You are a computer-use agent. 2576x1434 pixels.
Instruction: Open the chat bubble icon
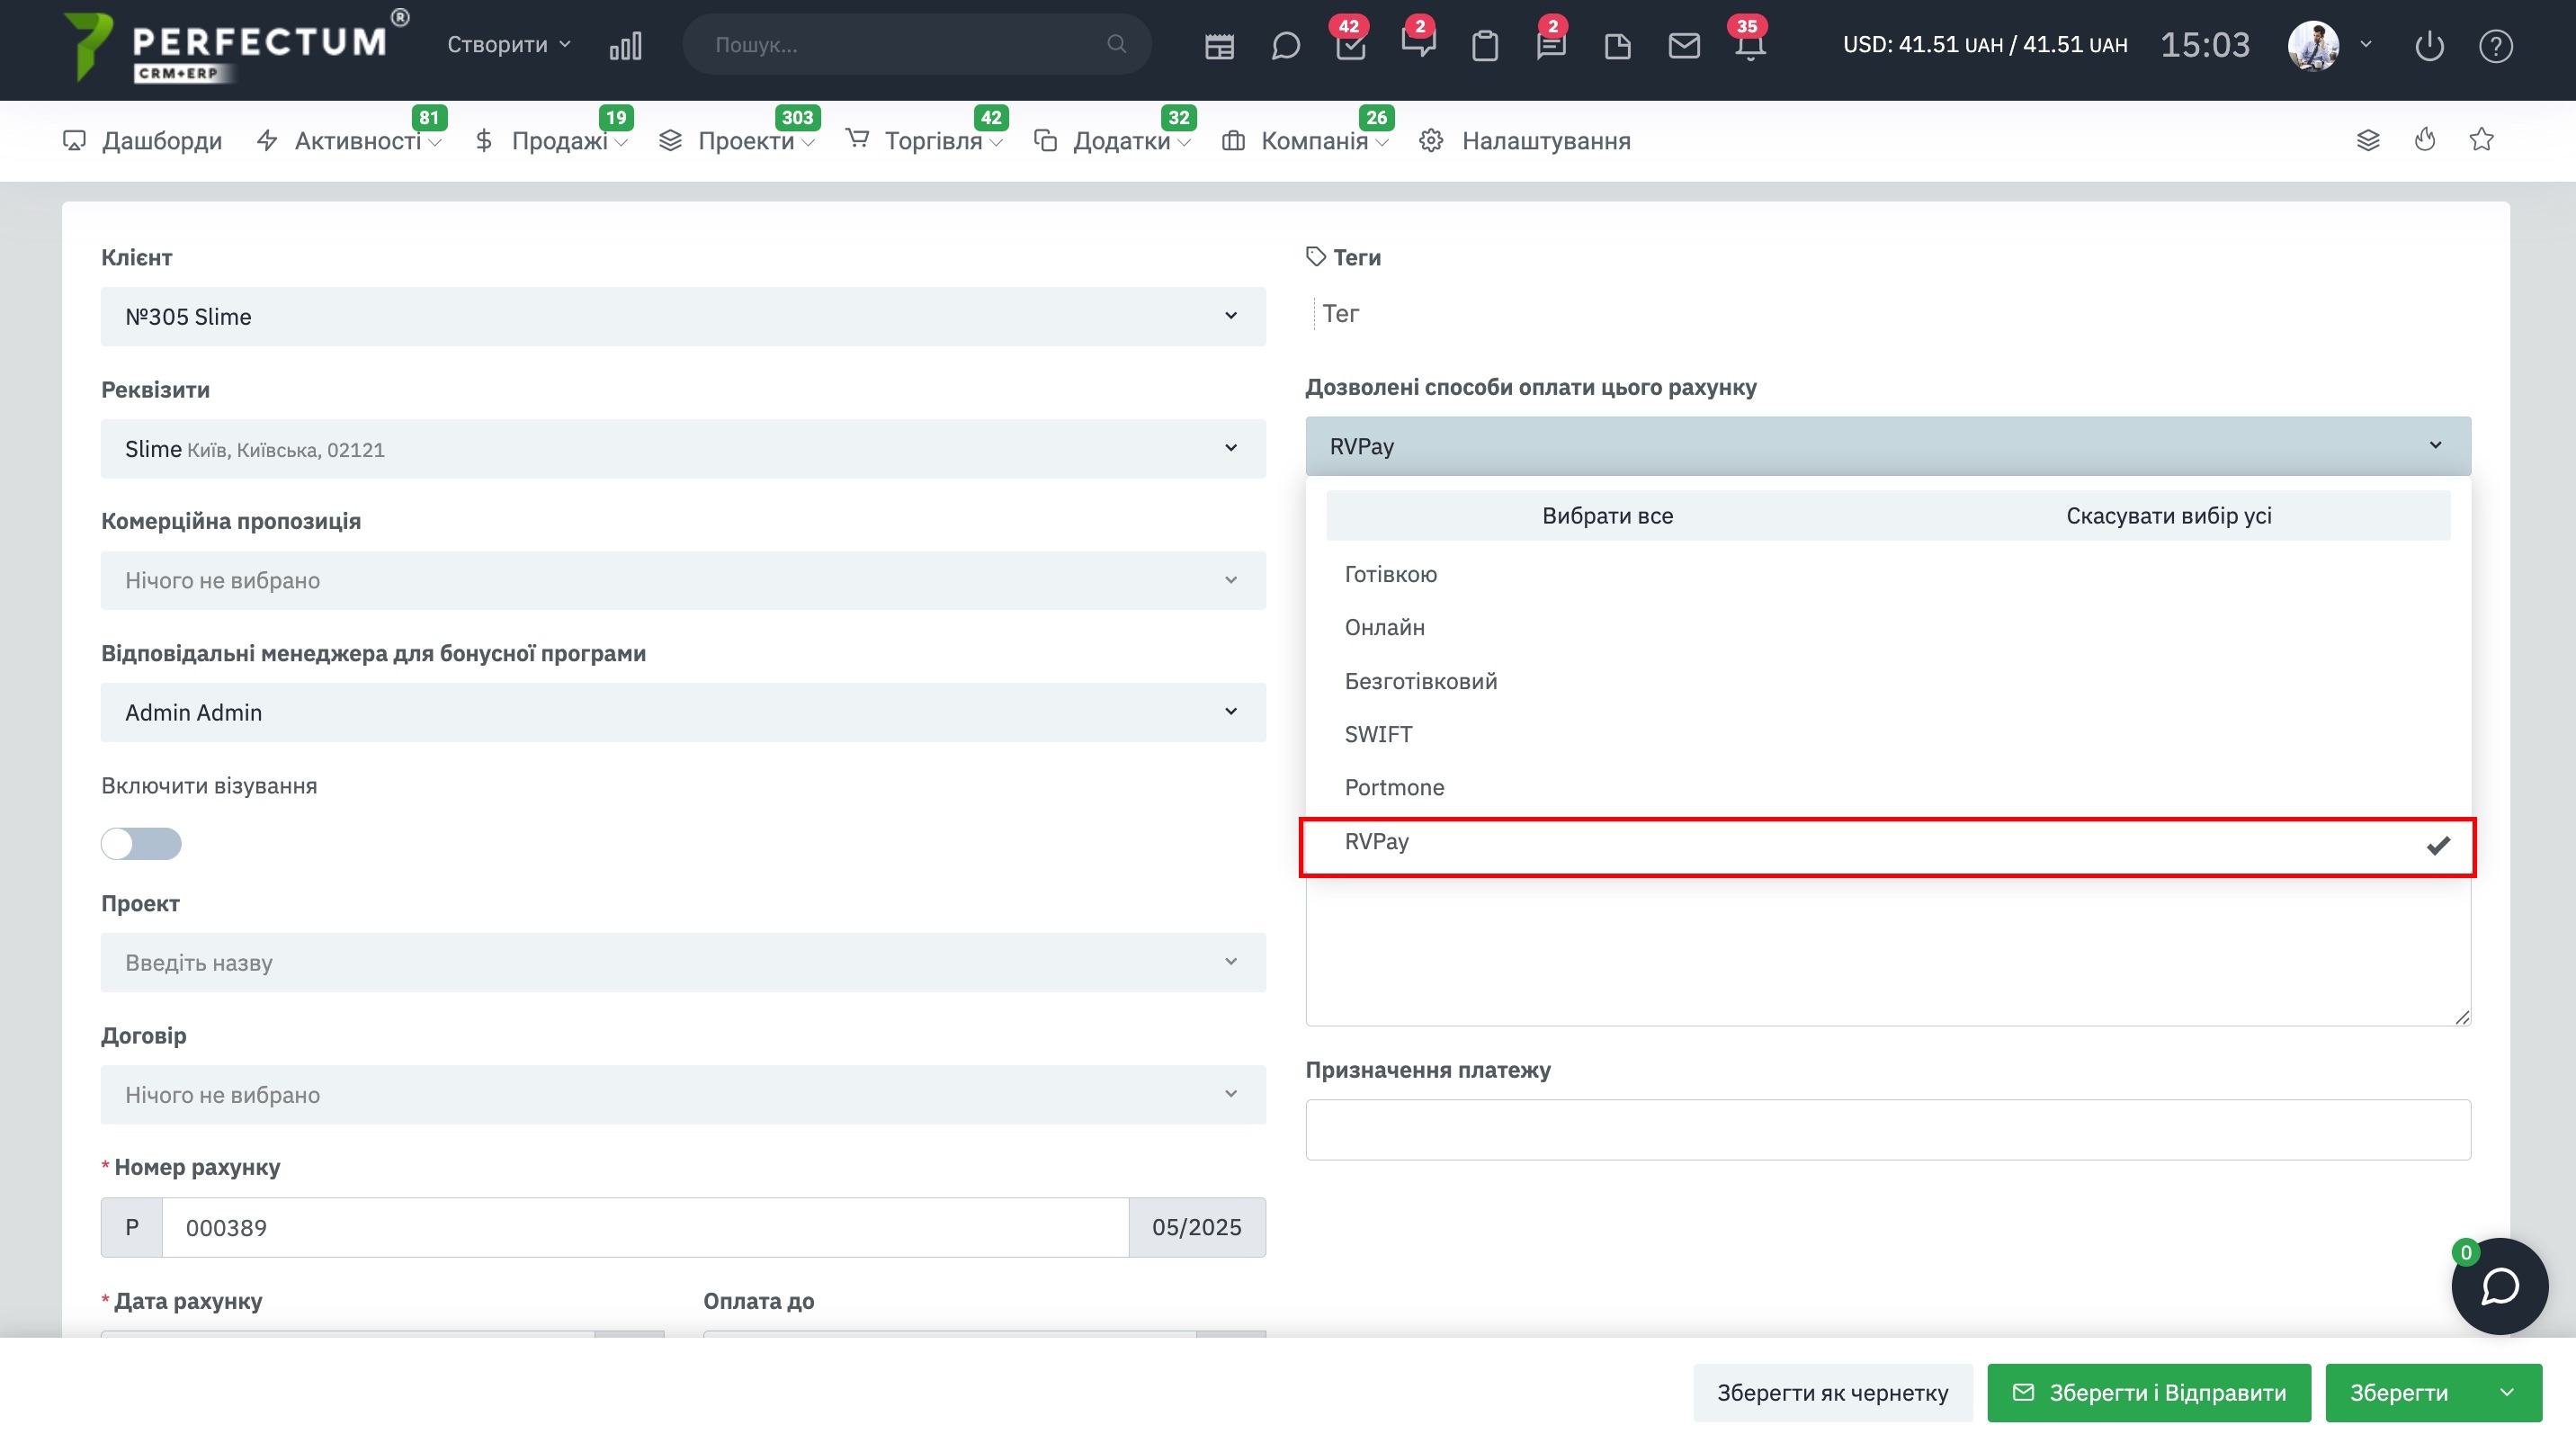(1286, 46)
